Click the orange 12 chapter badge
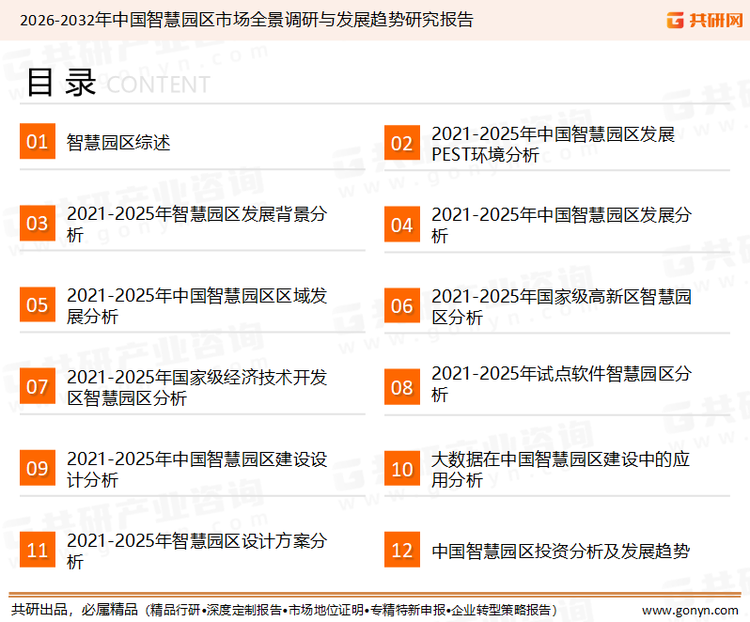This screenshot has height=622, width=750. click(402, 550)
